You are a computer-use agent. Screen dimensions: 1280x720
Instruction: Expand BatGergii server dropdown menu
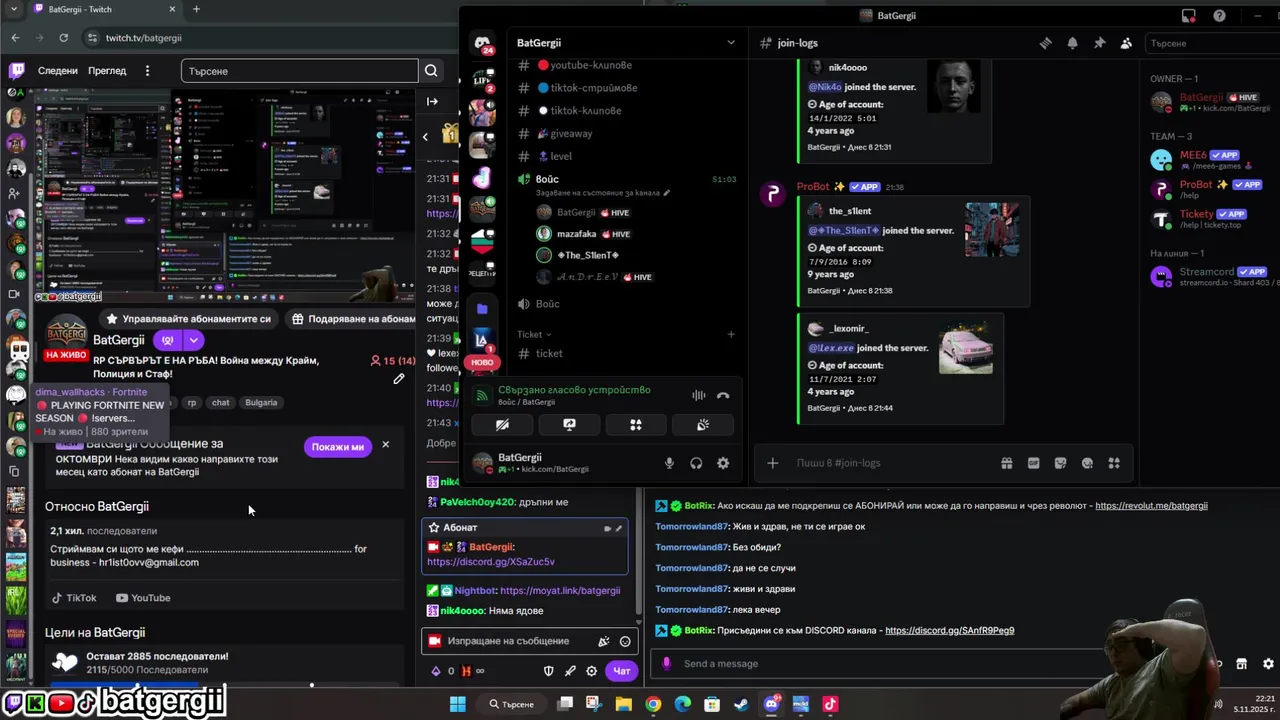[731, 43]
